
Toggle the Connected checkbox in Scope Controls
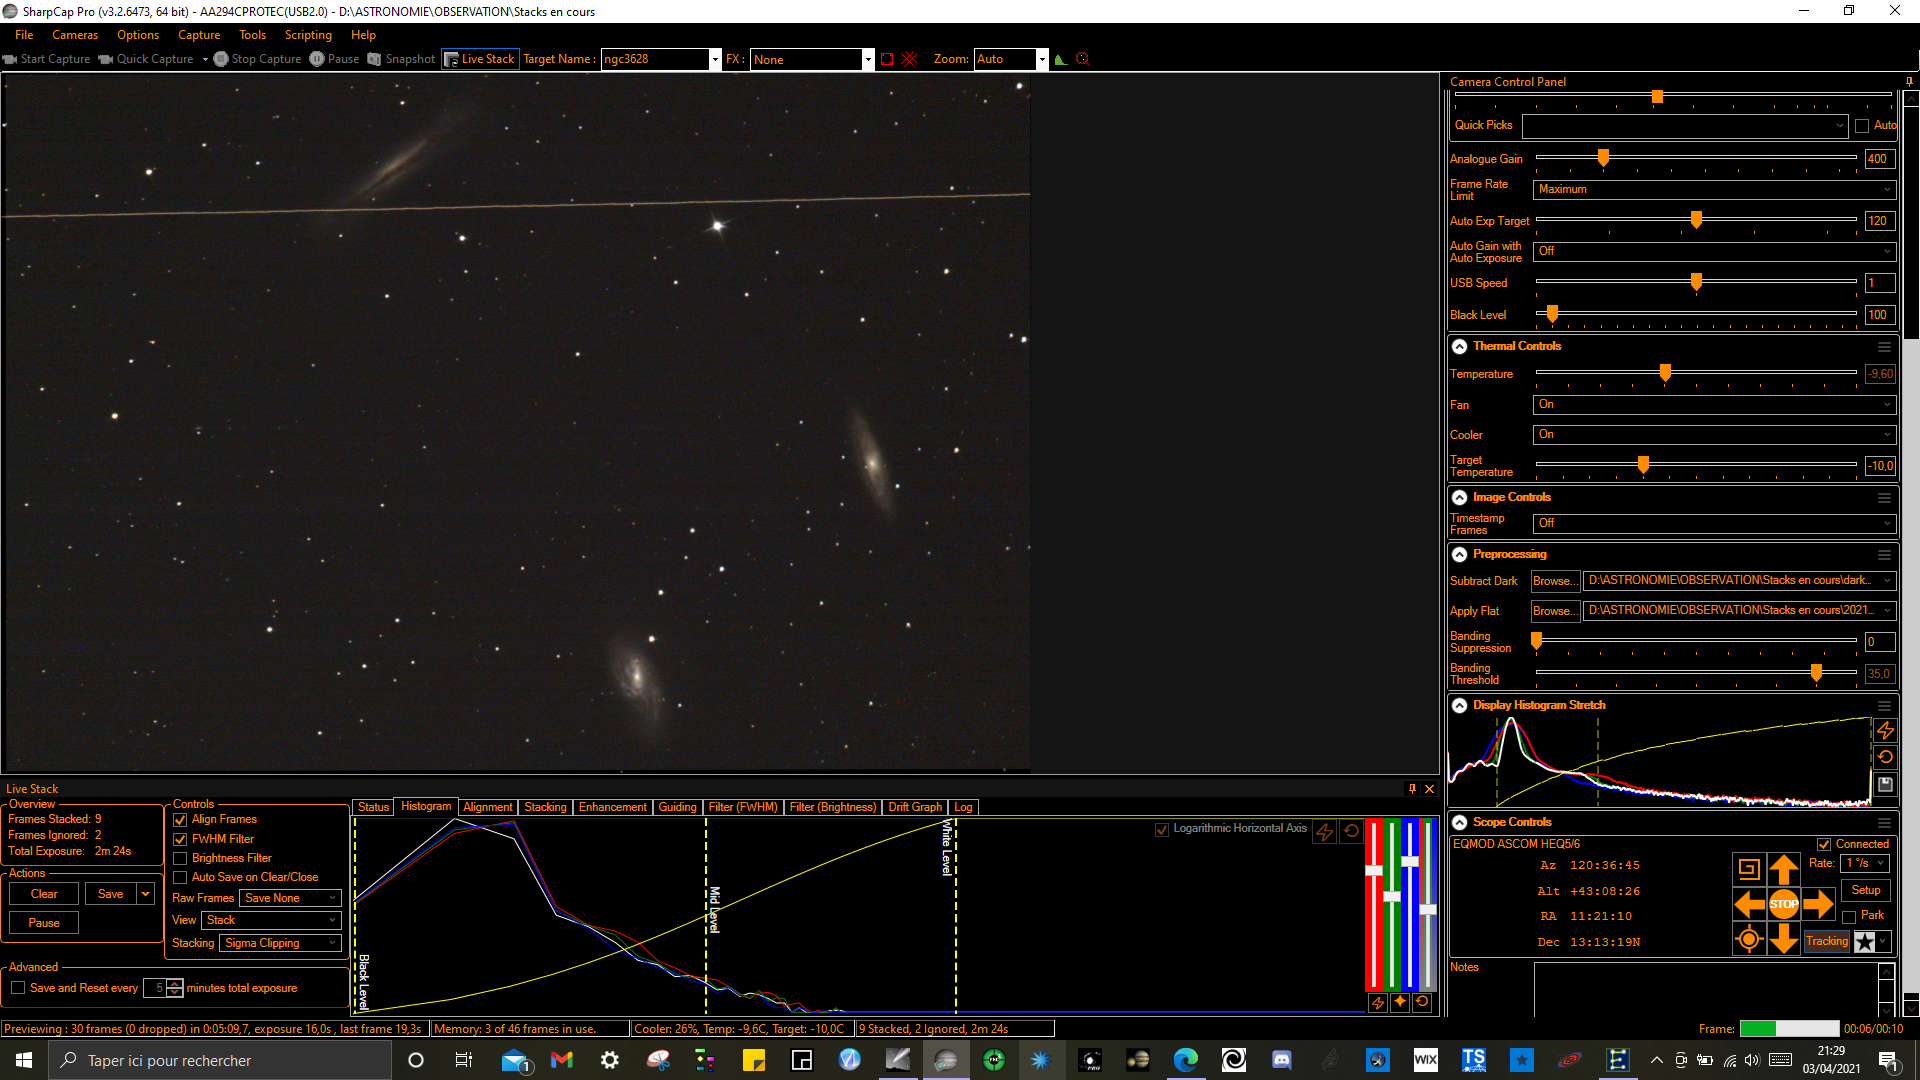click(1824, 845)
